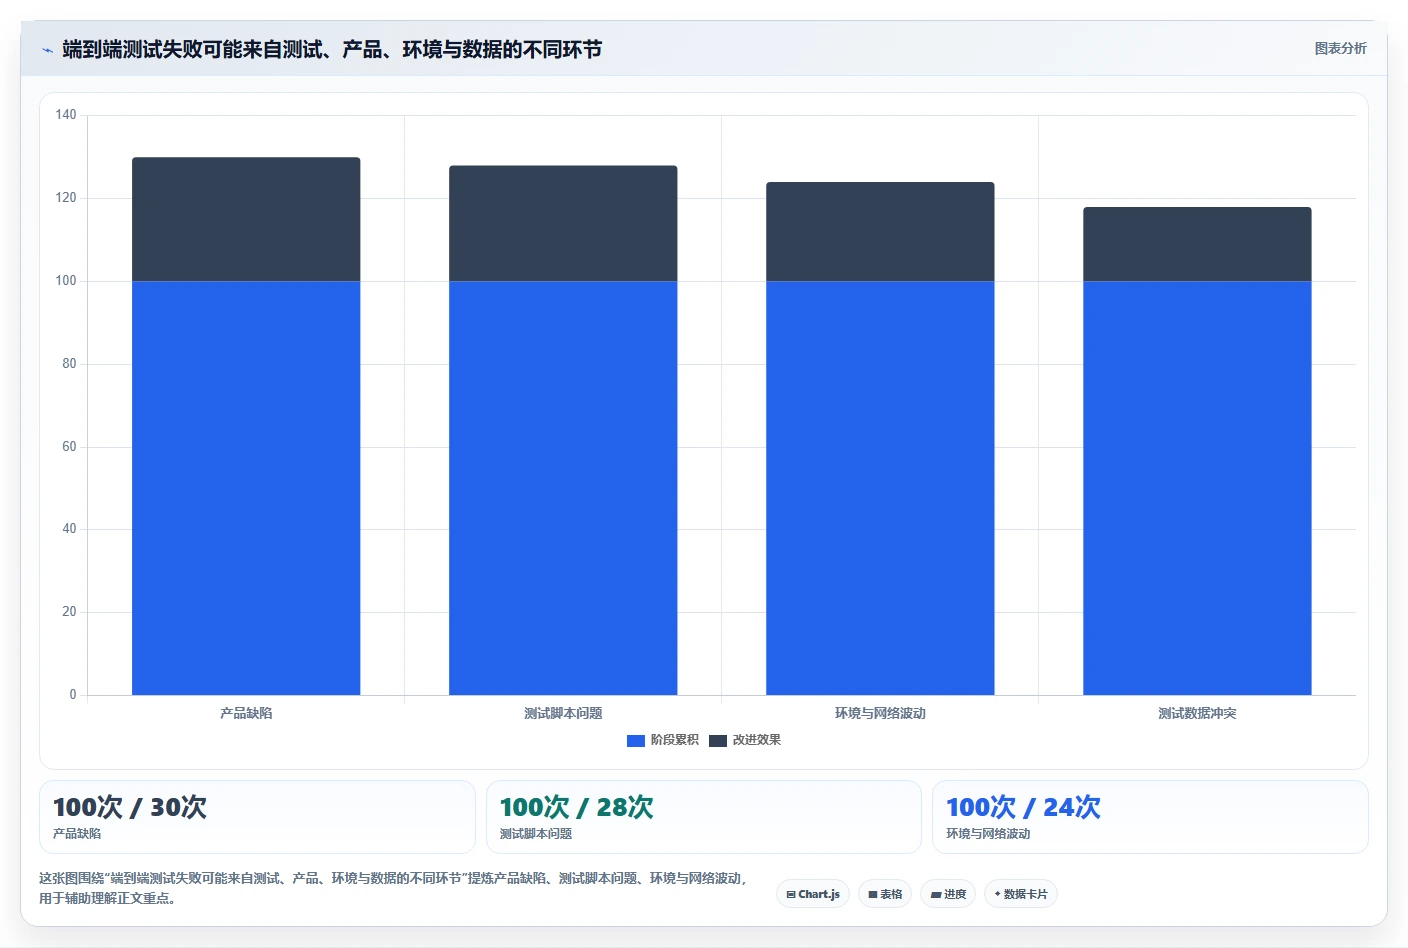1408x948 pixels.
Task: Click the 测试脚本问题 caption in second card
Action: tap(536, 834)
